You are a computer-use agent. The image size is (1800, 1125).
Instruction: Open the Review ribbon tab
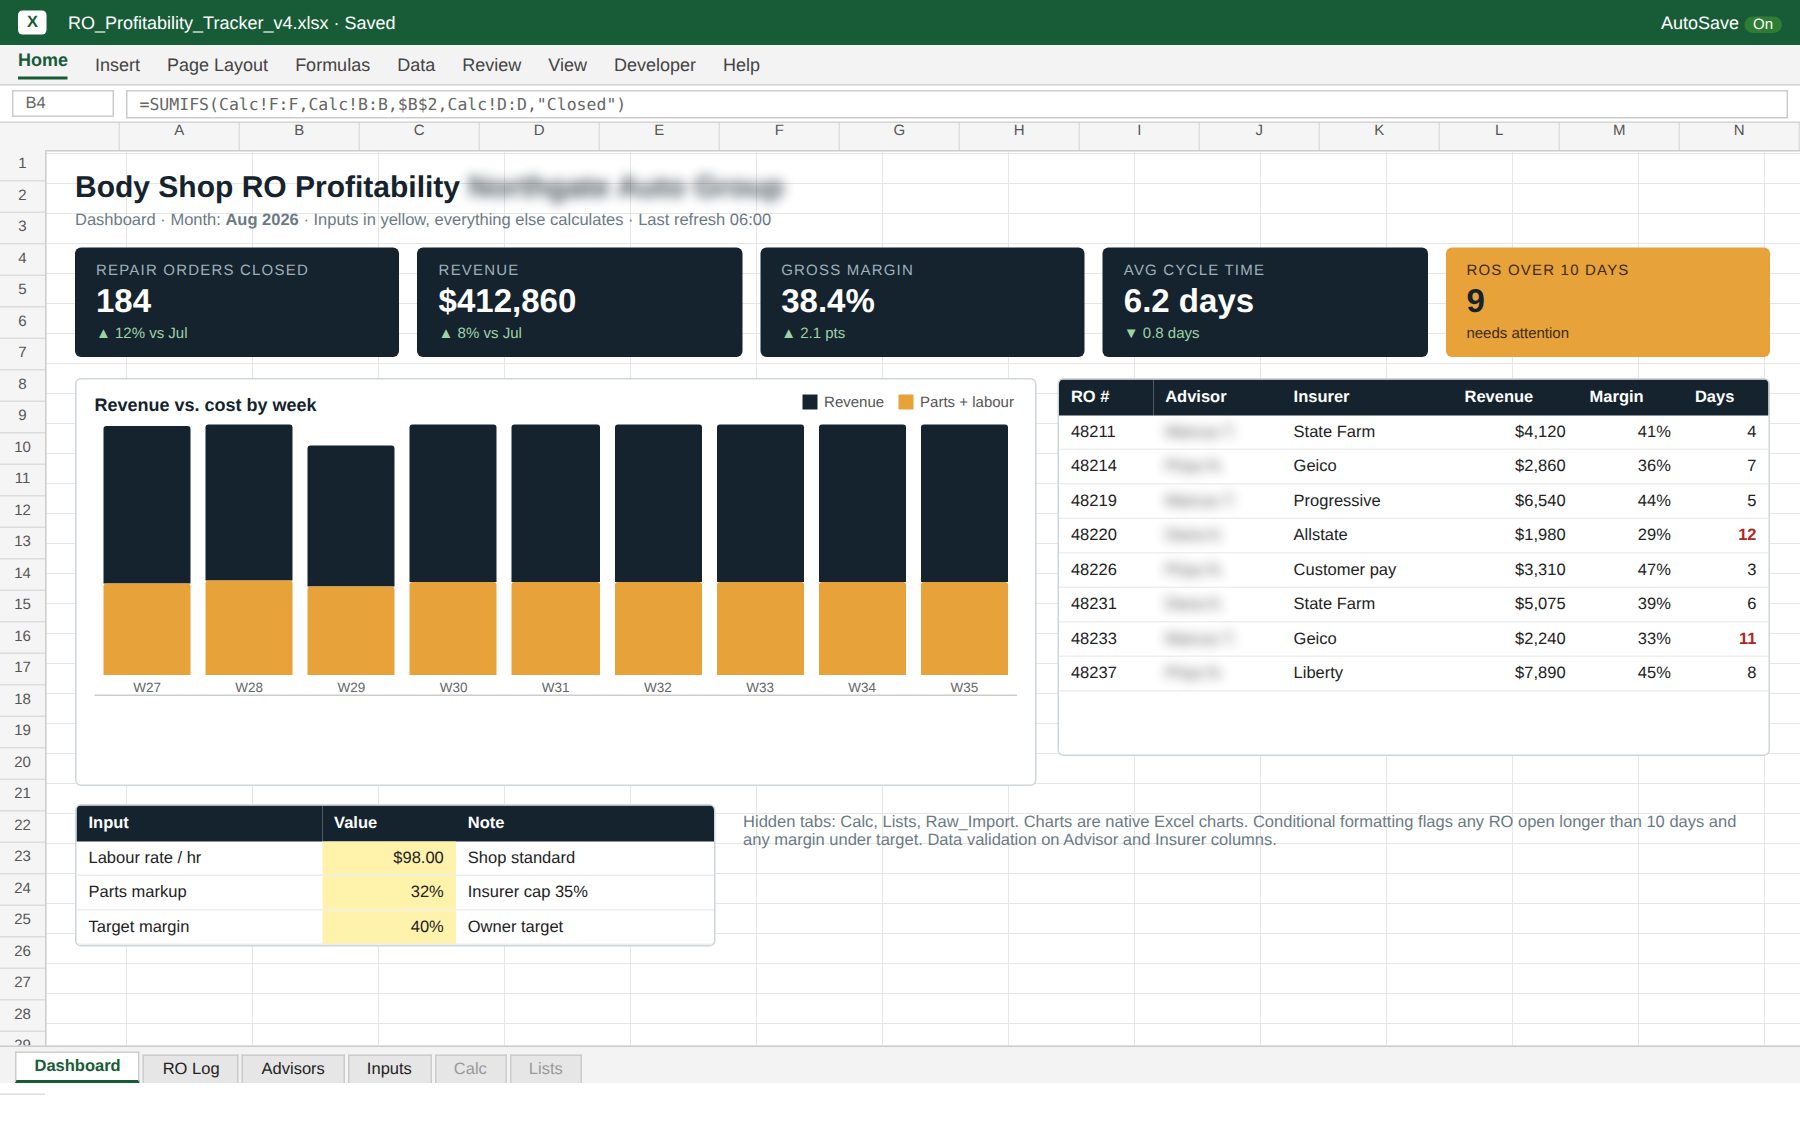pyautogui.click(x=491, y=65)
